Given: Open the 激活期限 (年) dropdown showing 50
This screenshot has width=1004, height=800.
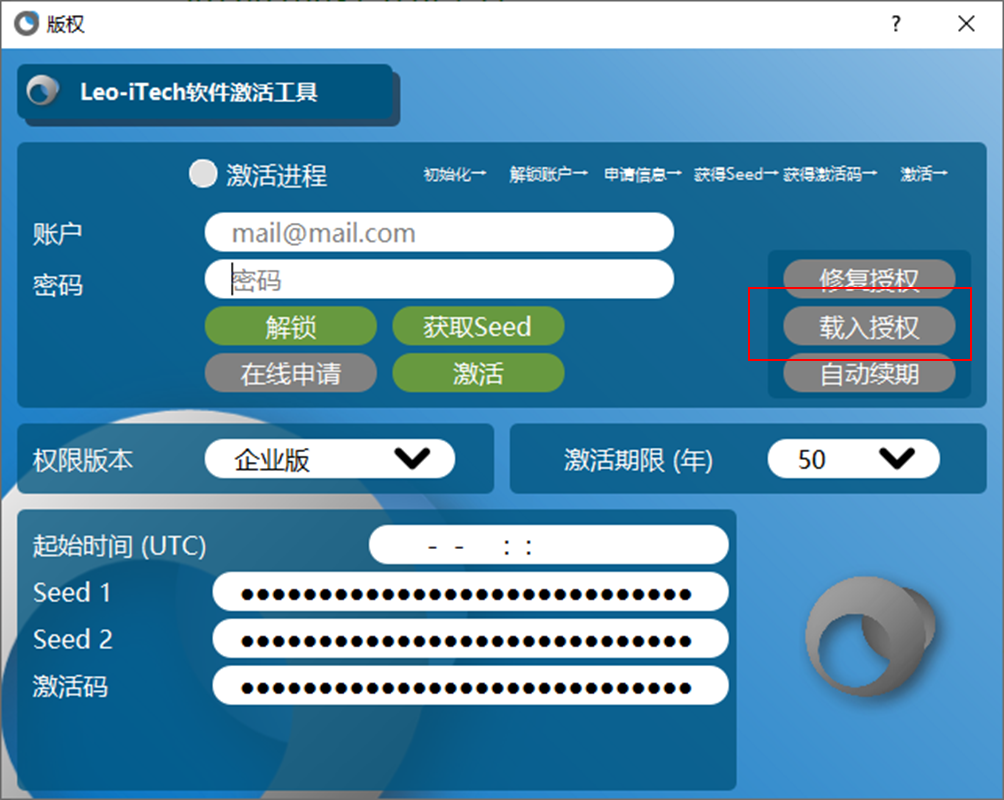Looking at the screenshot, I should 853,459.
